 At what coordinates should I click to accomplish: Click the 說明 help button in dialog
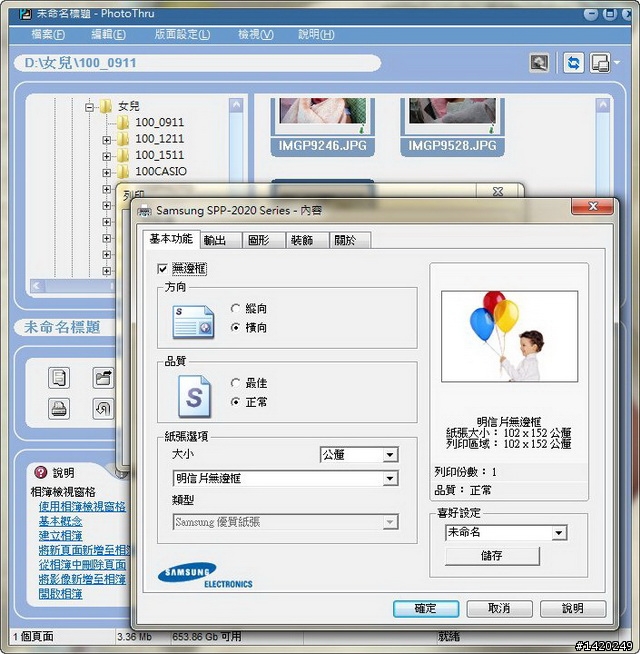pos(573,609)
